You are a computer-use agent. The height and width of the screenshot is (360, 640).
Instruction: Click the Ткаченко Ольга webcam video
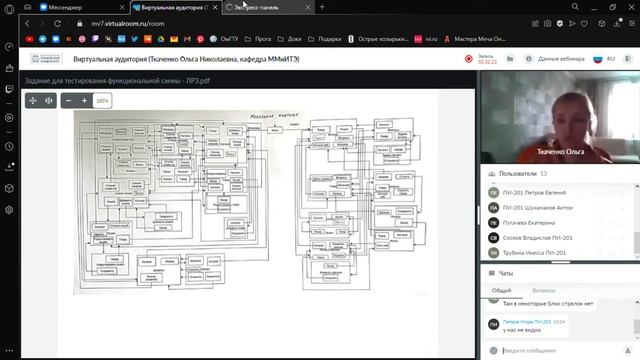[x=560, y=117]
